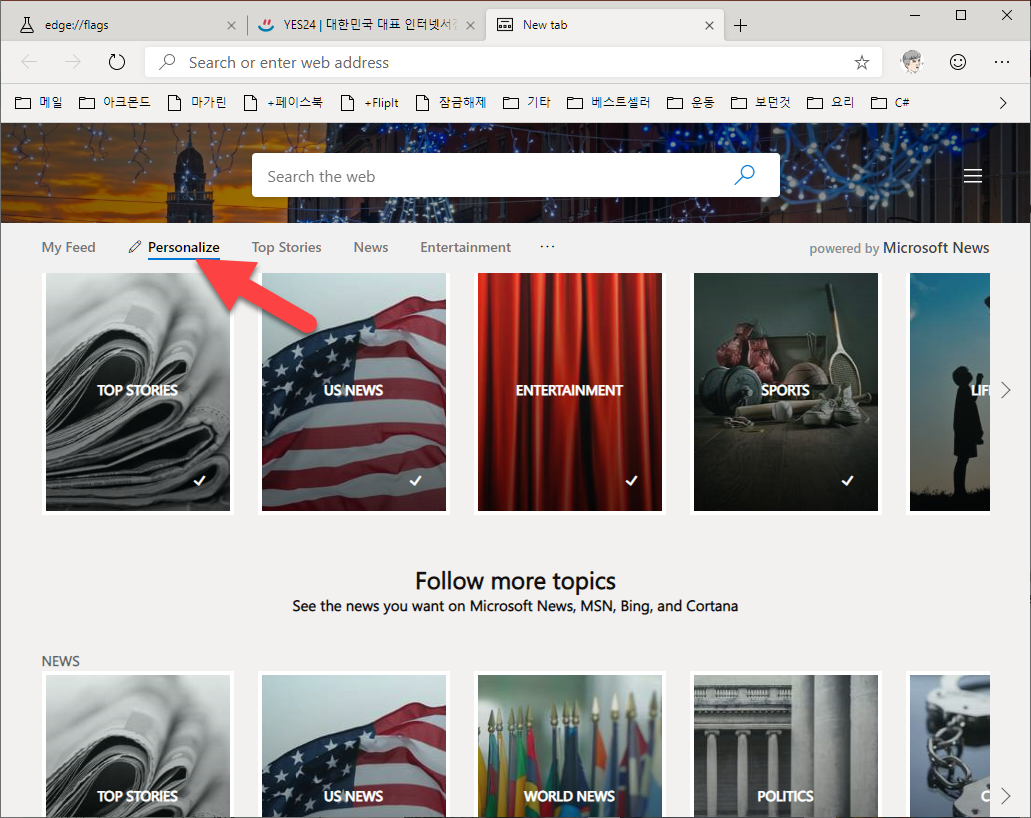The image size is (1031, 818).
Task: Open the 잠금해제 bookmark
Action: pos(451,103)
